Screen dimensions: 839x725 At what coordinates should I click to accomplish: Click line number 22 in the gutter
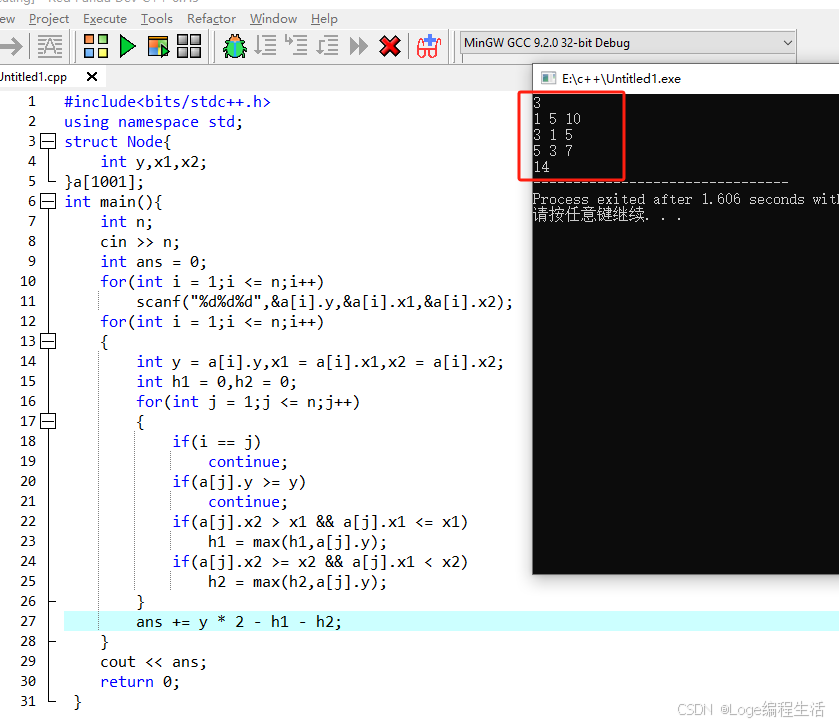(28, 521)
